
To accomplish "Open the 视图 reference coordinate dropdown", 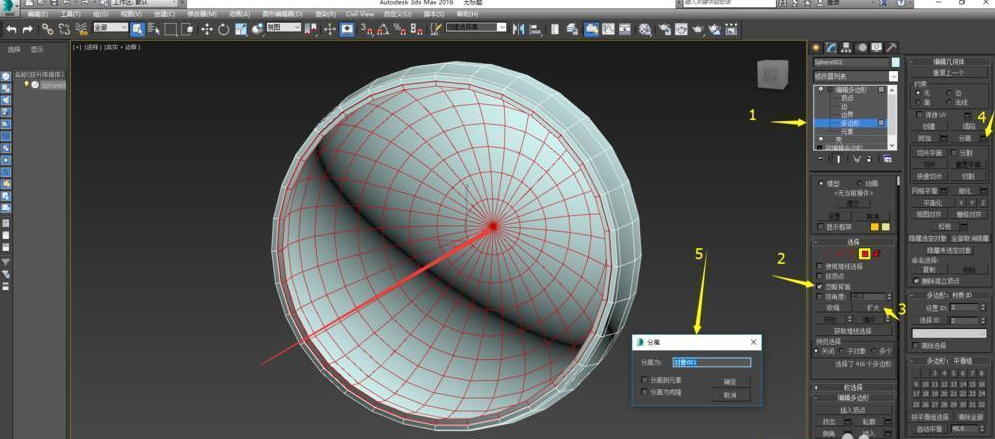I will click(284, 29).
